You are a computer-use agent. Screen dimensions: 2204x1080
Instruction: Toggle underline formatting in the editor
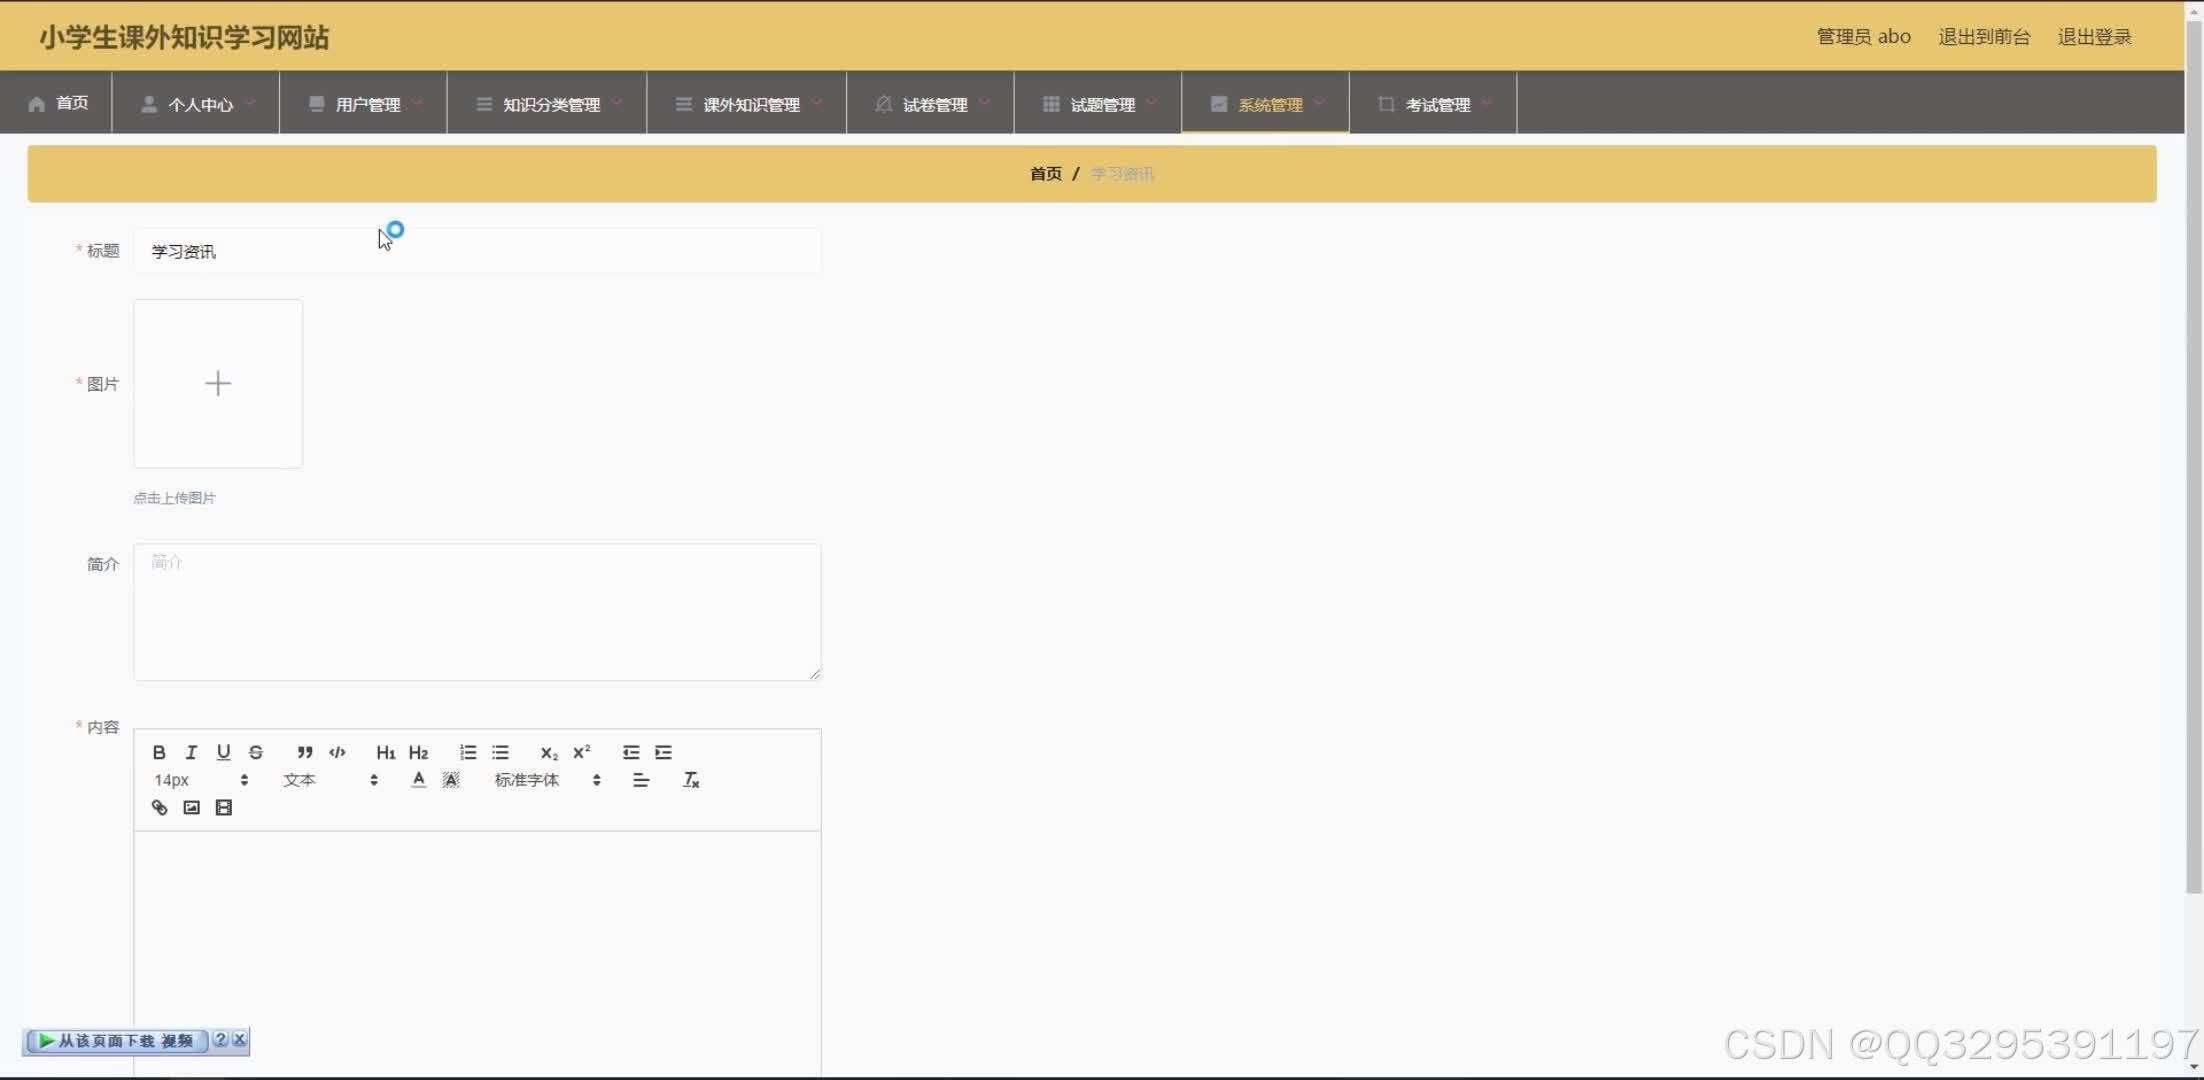(223, 752)
